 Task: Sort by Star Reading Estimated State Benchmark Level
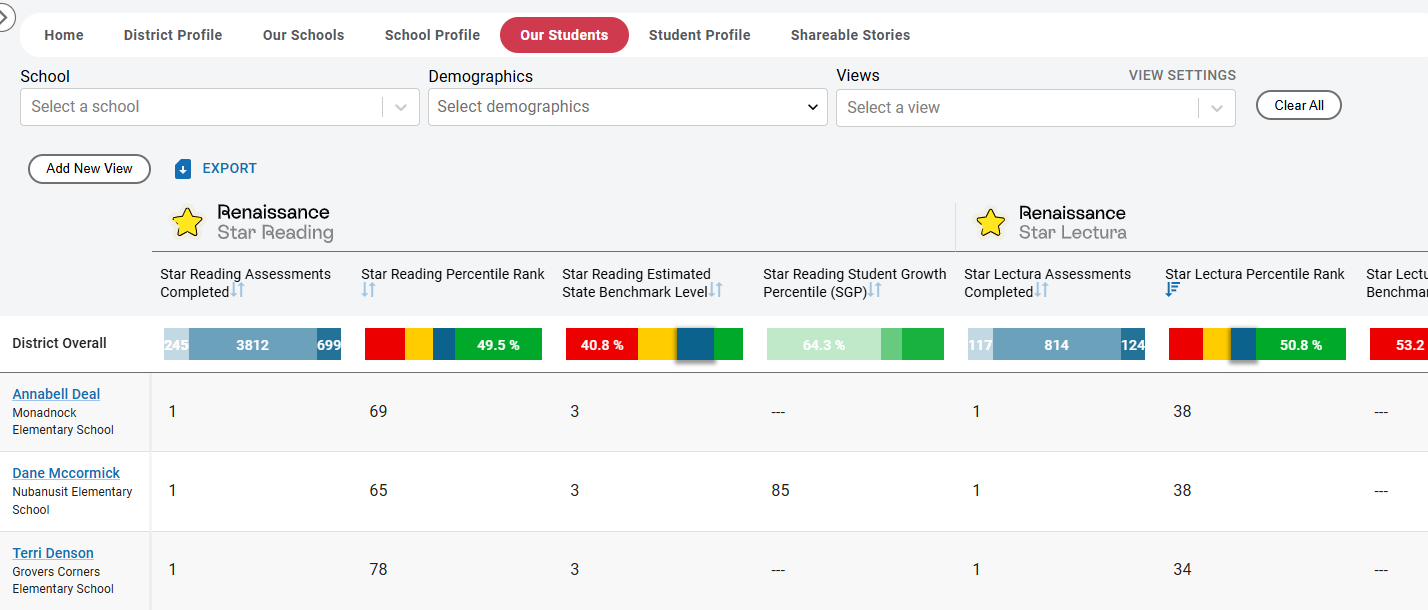tap(715, 291)
